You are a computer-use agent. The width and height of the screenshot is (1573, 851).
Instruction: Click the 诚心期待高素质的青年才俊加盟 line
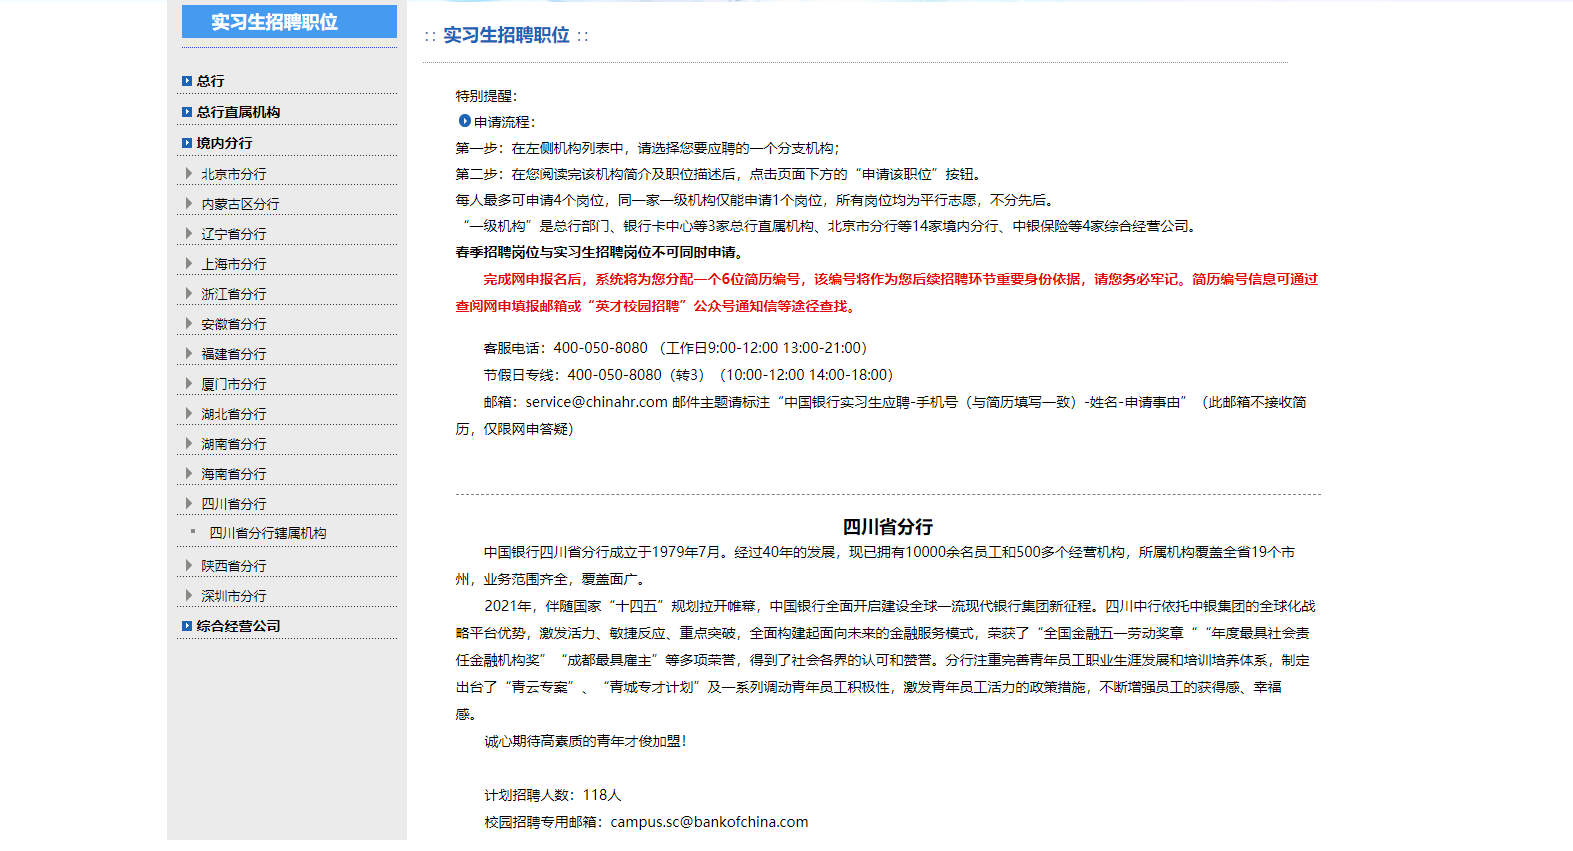click(x=585, y=741)
